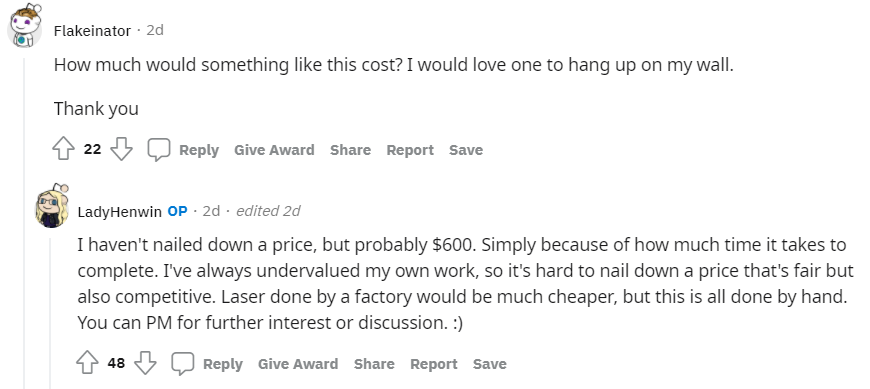Downvote LadyHenwin's reply
The width and height of the screenshot is (870, 389).
pos(145,363)
